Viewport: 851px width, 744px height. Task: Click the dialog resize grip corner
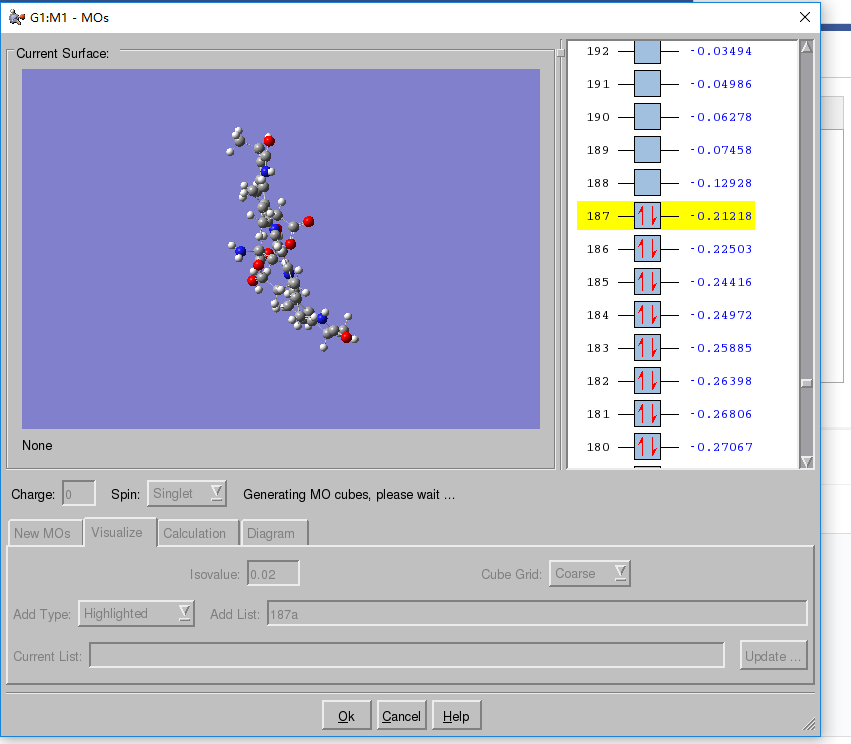pos(809,724)
